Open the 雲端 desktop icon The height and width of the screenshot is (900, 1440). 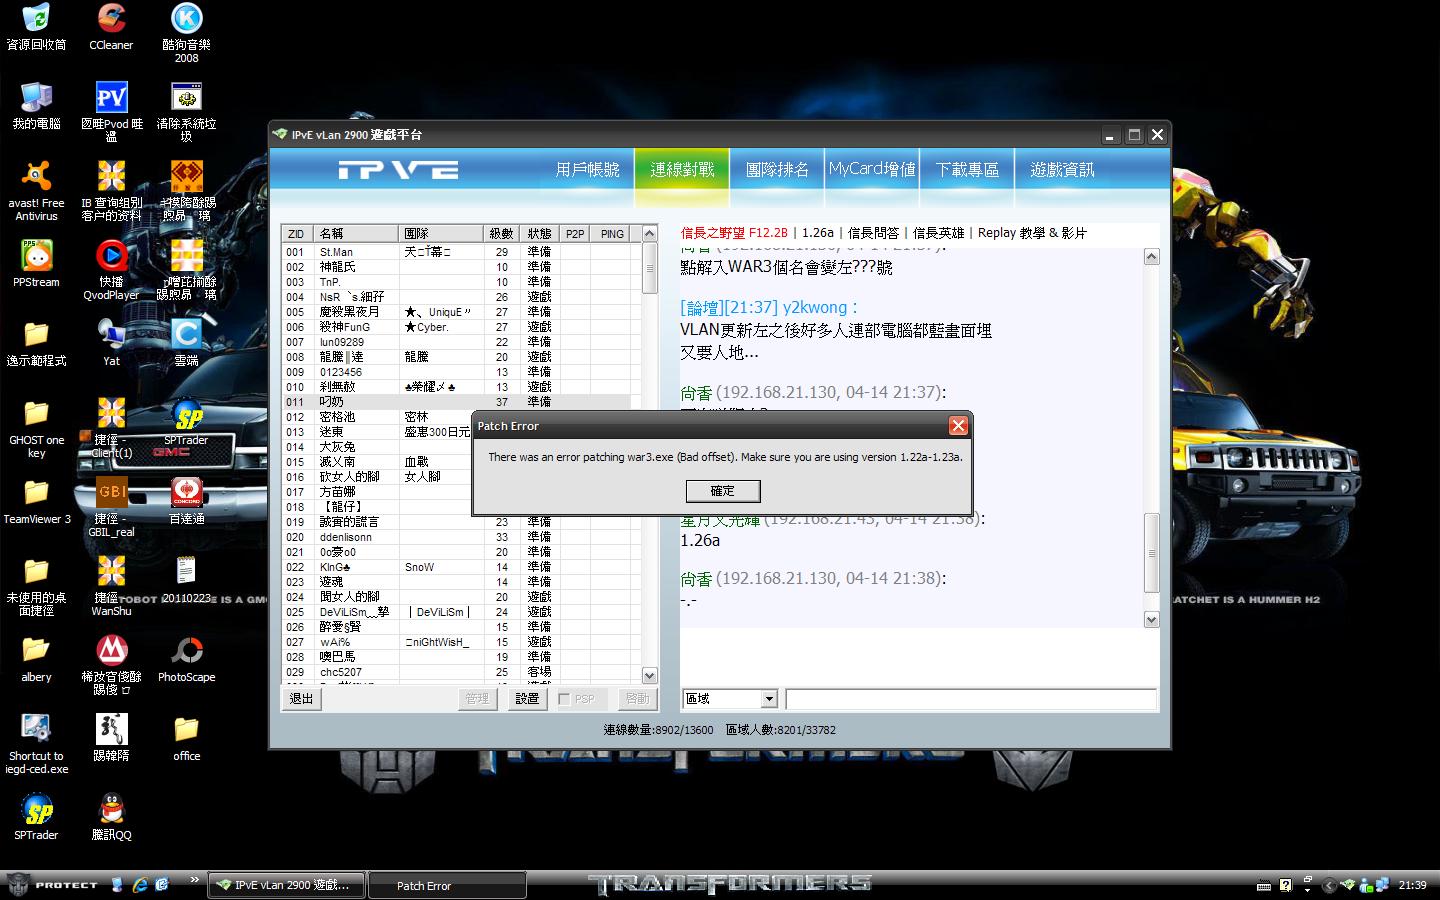(x=186, y=342)
